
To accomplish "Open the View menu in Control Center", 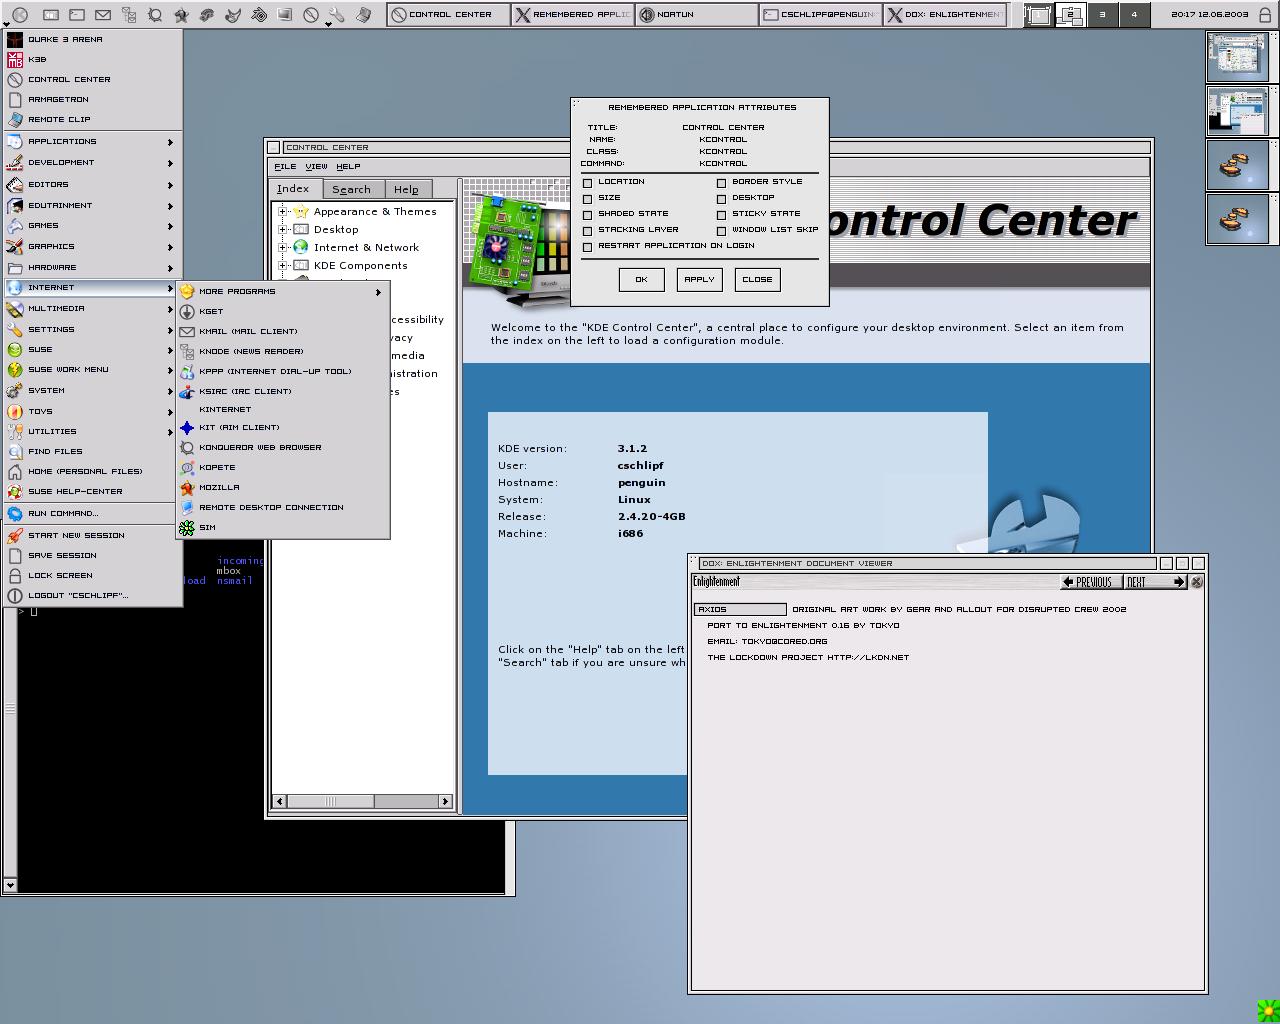I will pyautogui.click(x=316, y=166).
